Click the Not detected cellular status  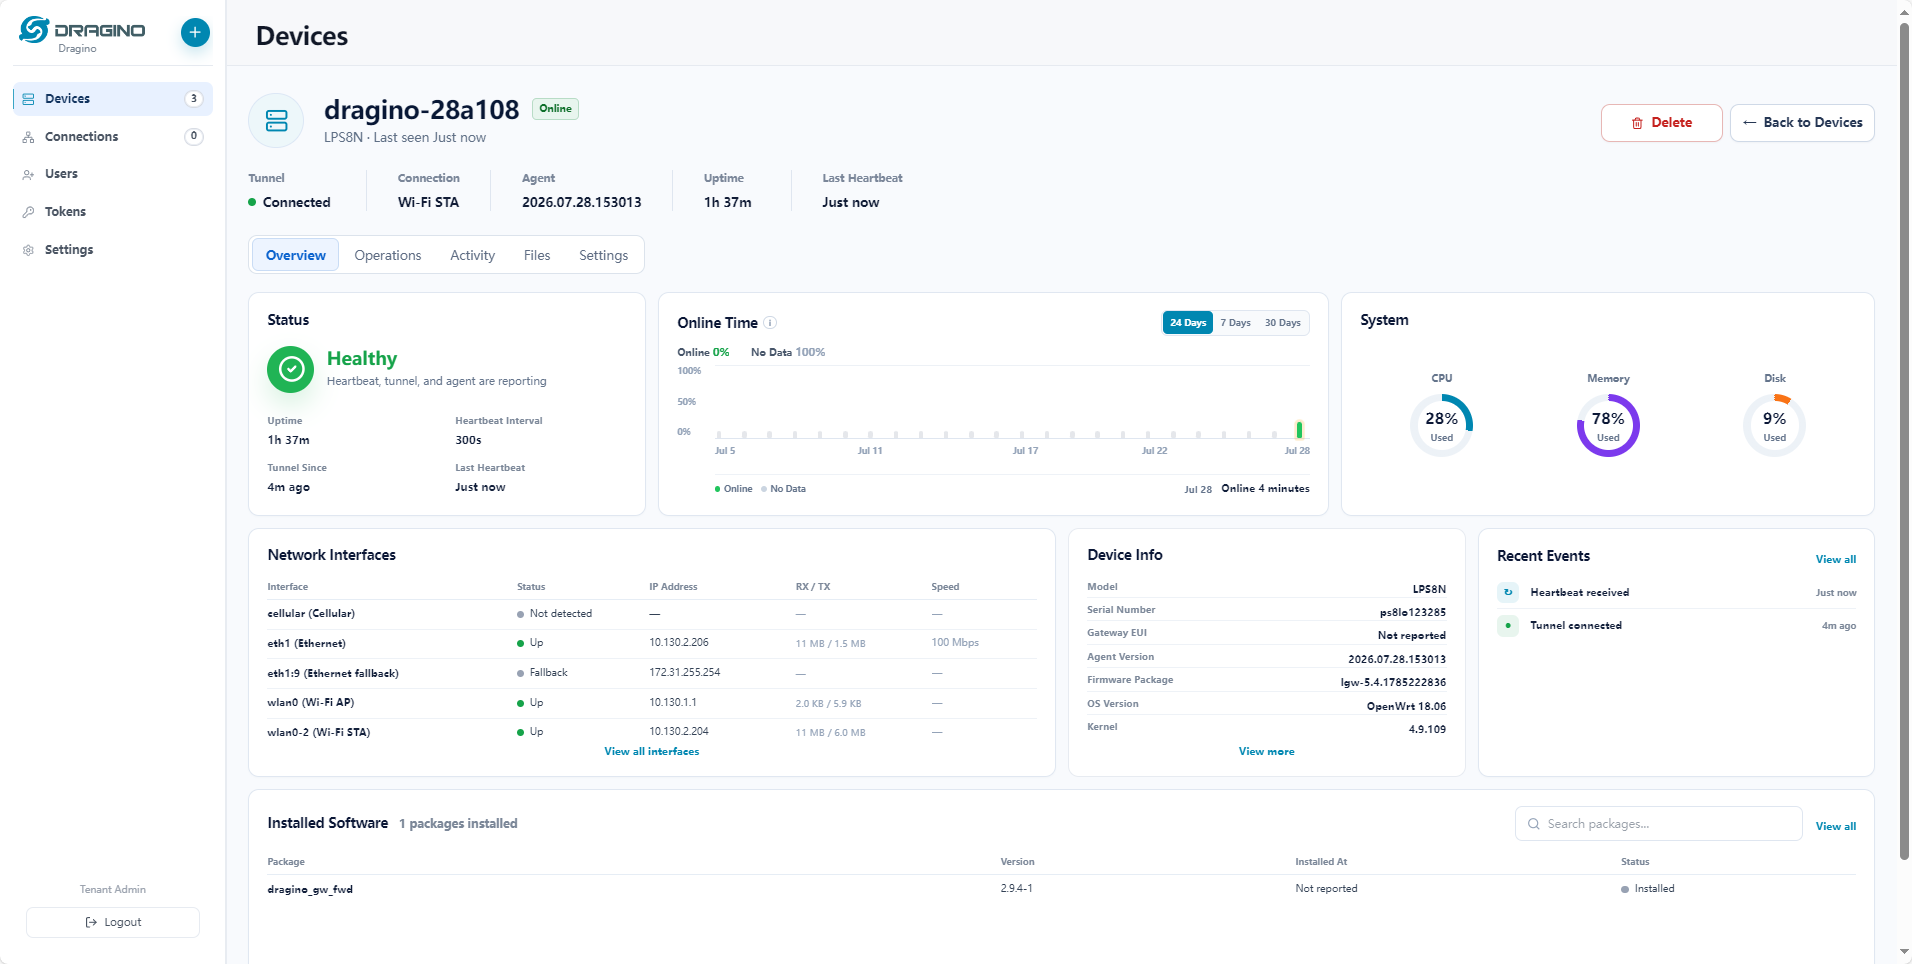coord(555,614)
